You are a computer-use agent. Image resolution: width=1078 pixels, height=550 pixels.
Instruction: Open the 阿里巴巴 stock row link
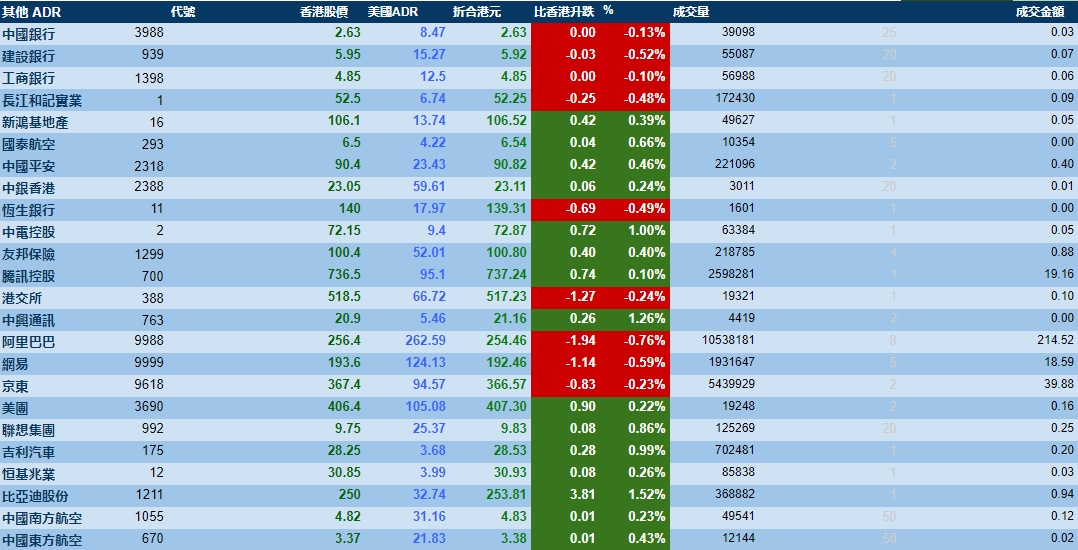coord(29,342)
